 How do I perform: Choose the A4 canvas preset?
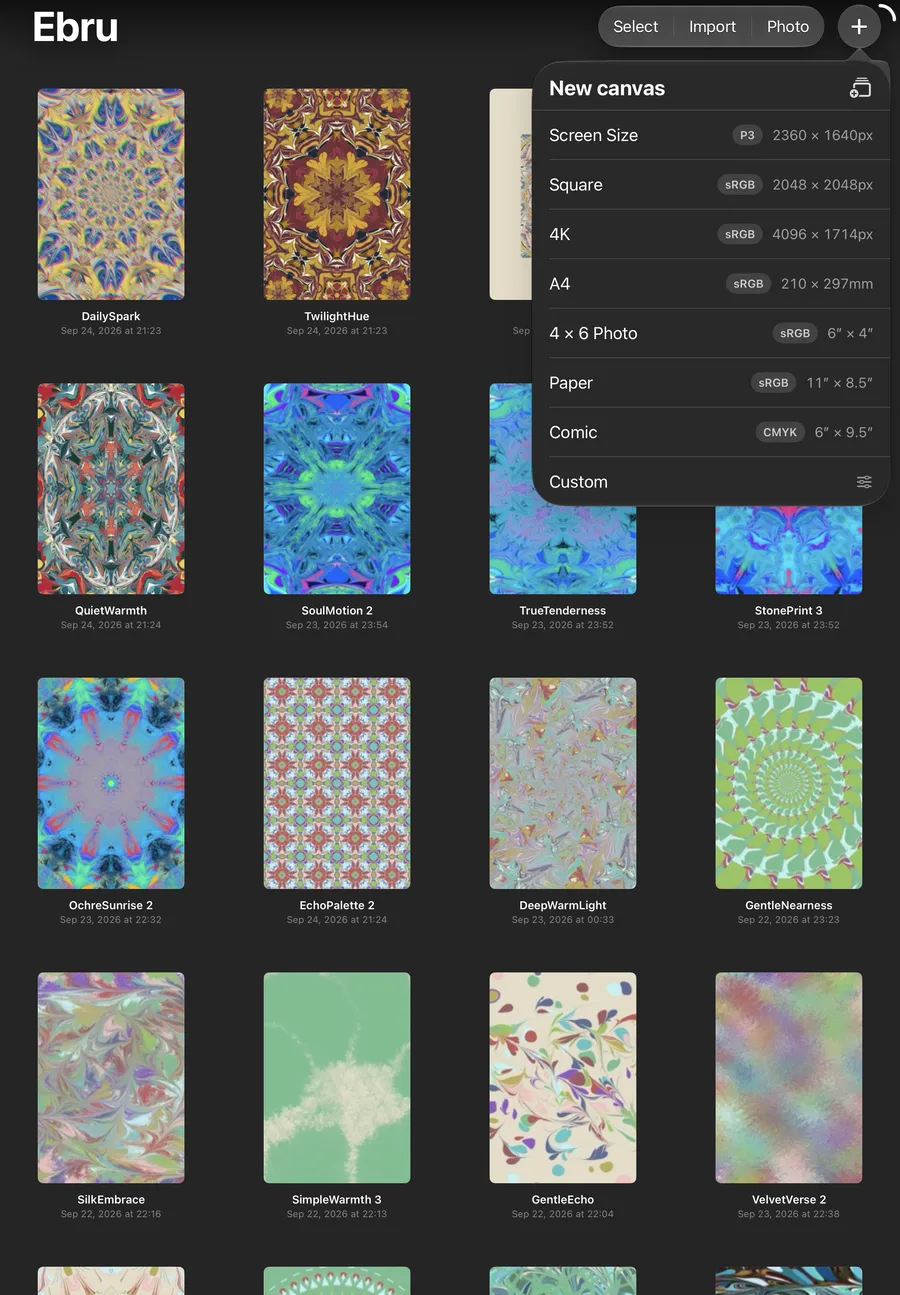click(x=711, y=284)
